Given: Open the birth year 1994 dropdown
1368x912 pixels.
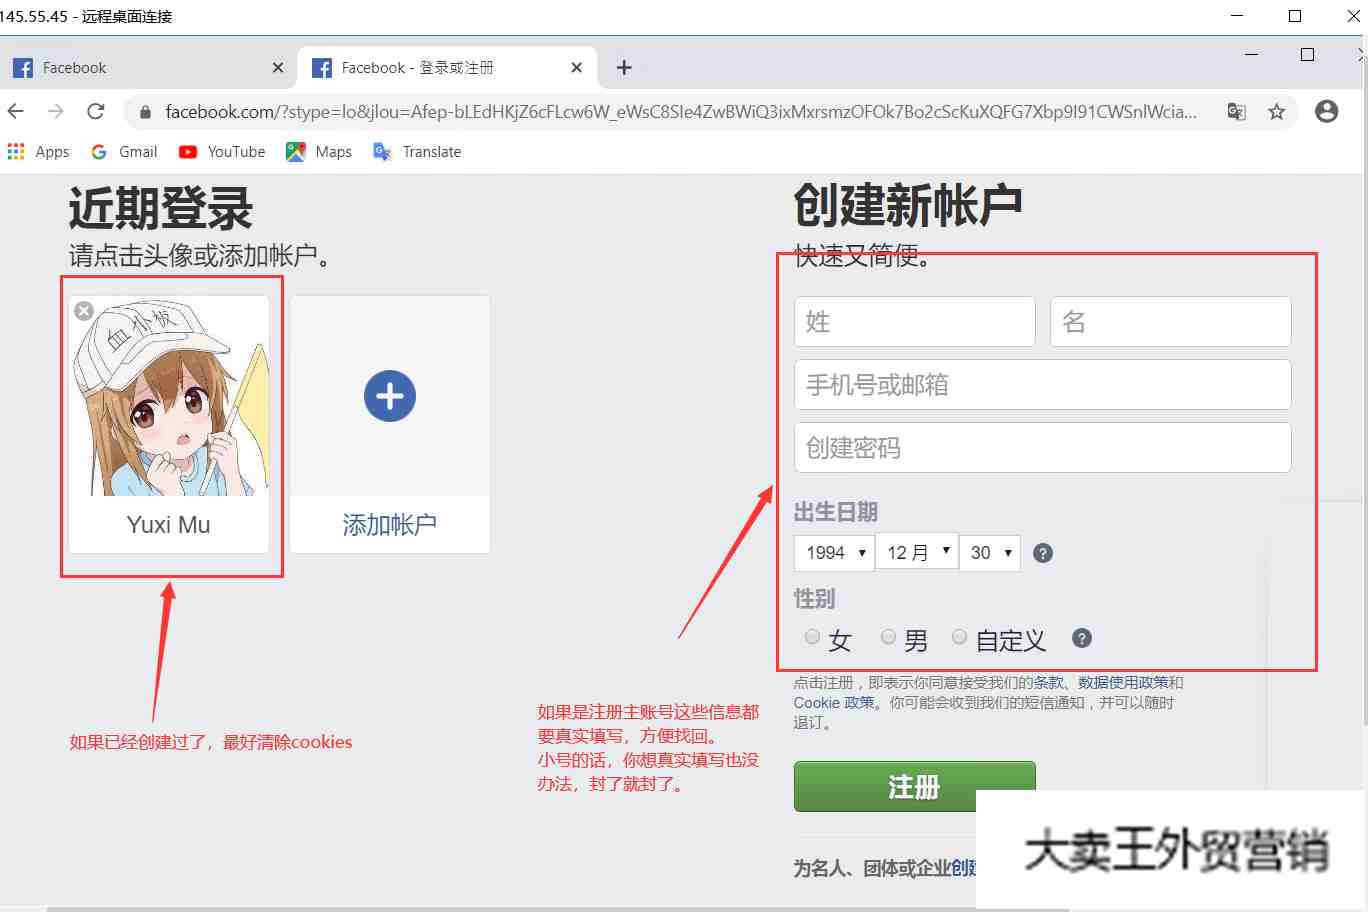Looking at the screenshot, I should coord(834,552).
